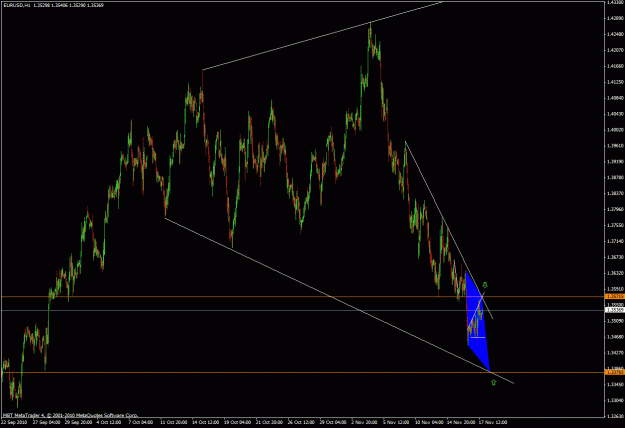This screenshot has width=625, height=428.
Task: Click the 1.42070 price scale label
Action: pos(615,50)
